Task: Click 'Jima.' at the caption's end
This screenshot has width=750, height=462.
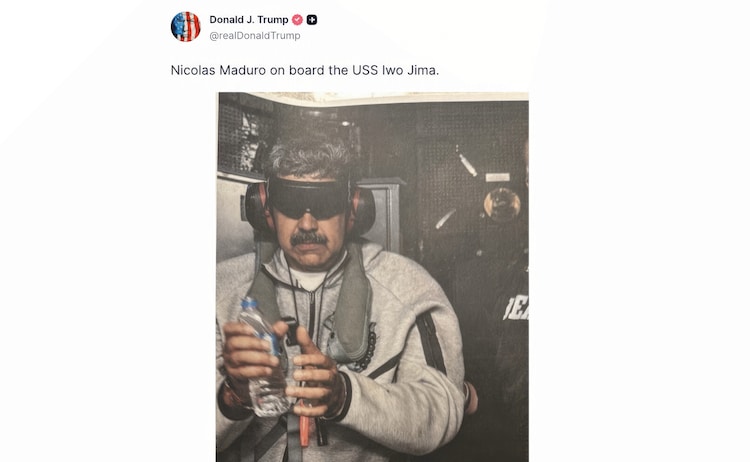Action: click(x=423, y=70)
